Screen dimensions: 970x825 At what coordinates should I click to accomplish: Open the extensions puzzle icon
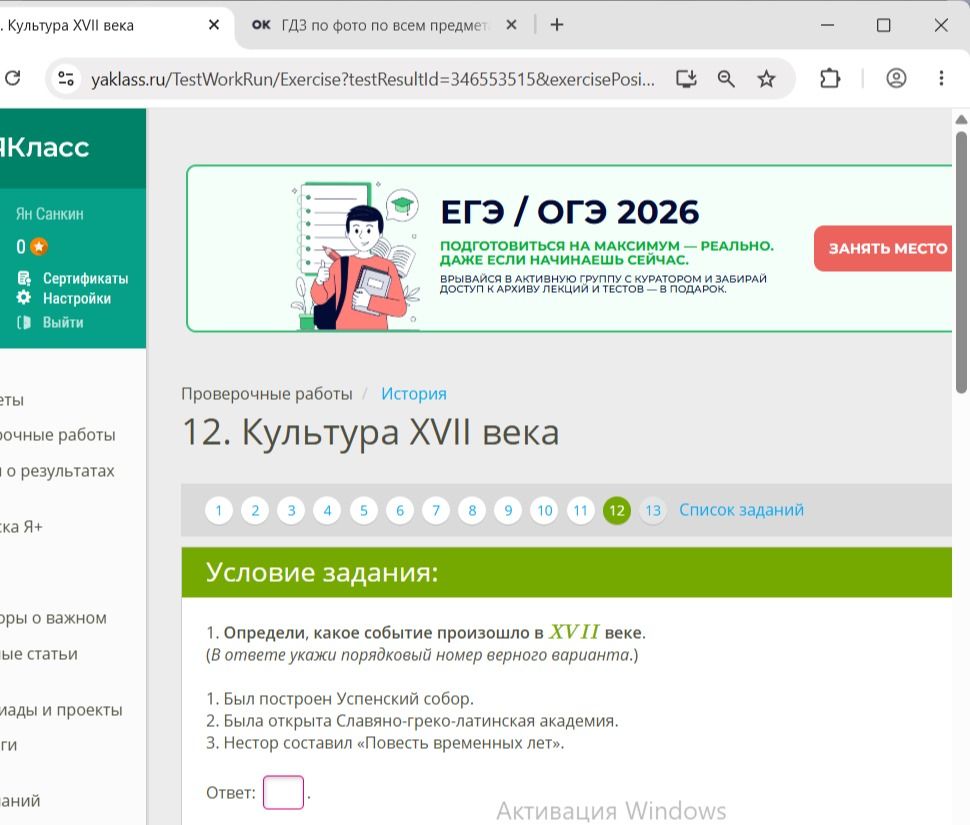coord(830,79)
